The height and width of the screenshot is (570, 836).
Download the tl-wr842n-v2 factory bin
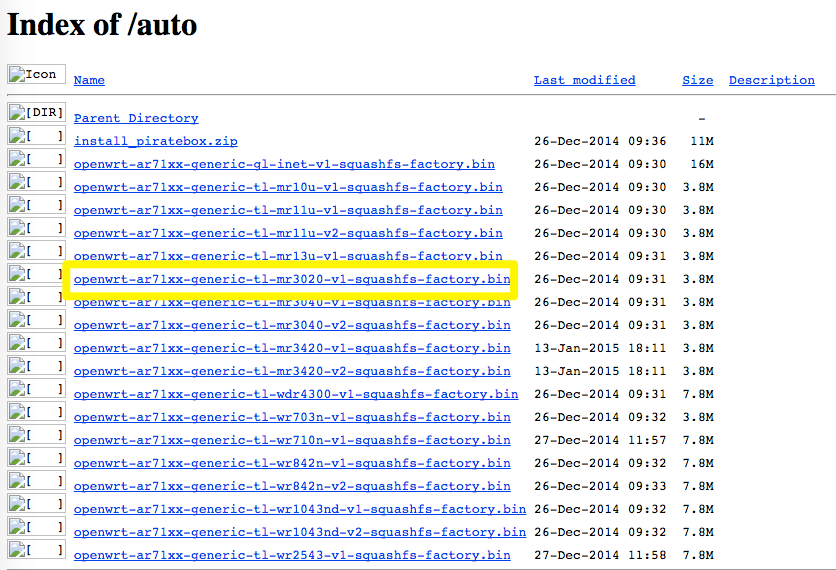tap(292, 485)
